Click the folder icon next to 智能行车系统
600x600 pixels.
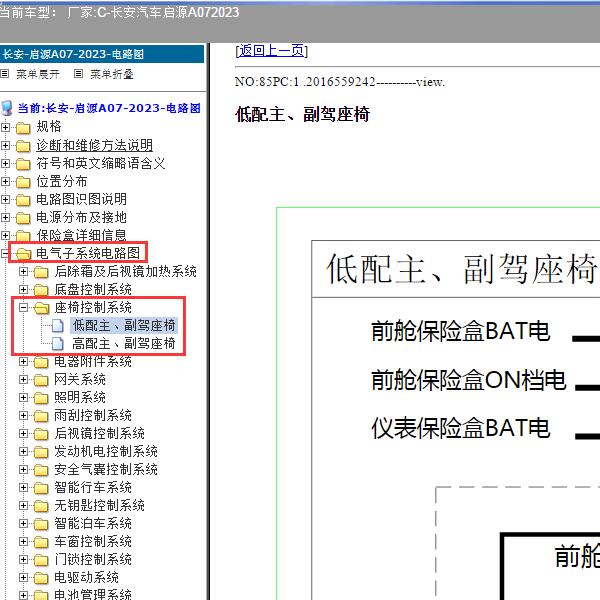pyautogui.click(x=41, y=488)
